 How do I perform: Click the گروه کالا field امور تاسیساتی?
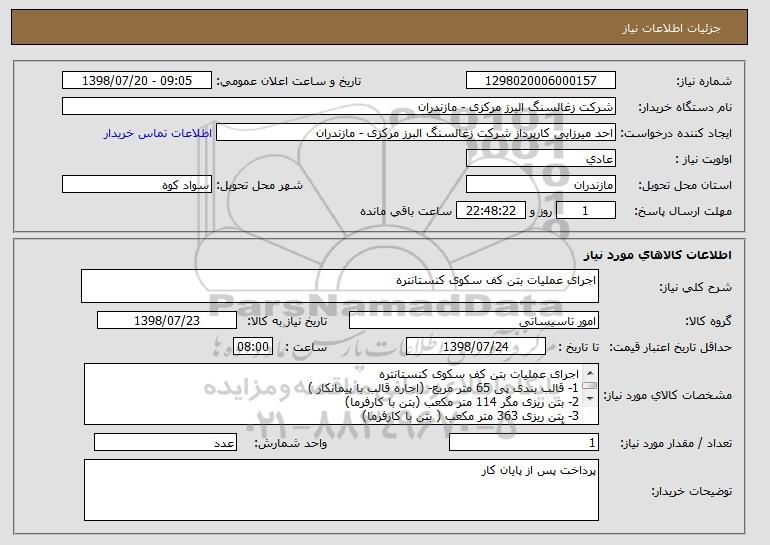[x=474, y=321]
